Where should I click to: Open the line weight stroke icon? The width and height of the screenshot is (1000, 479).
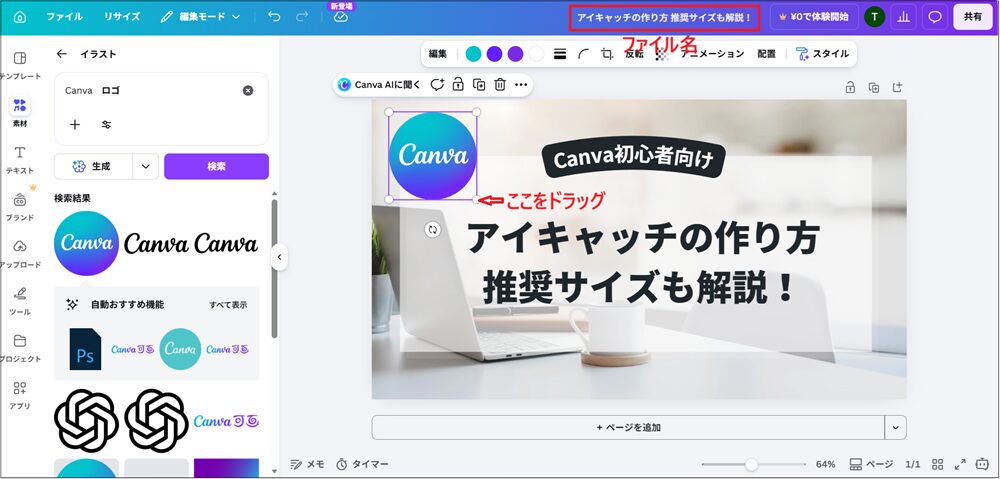560,54
